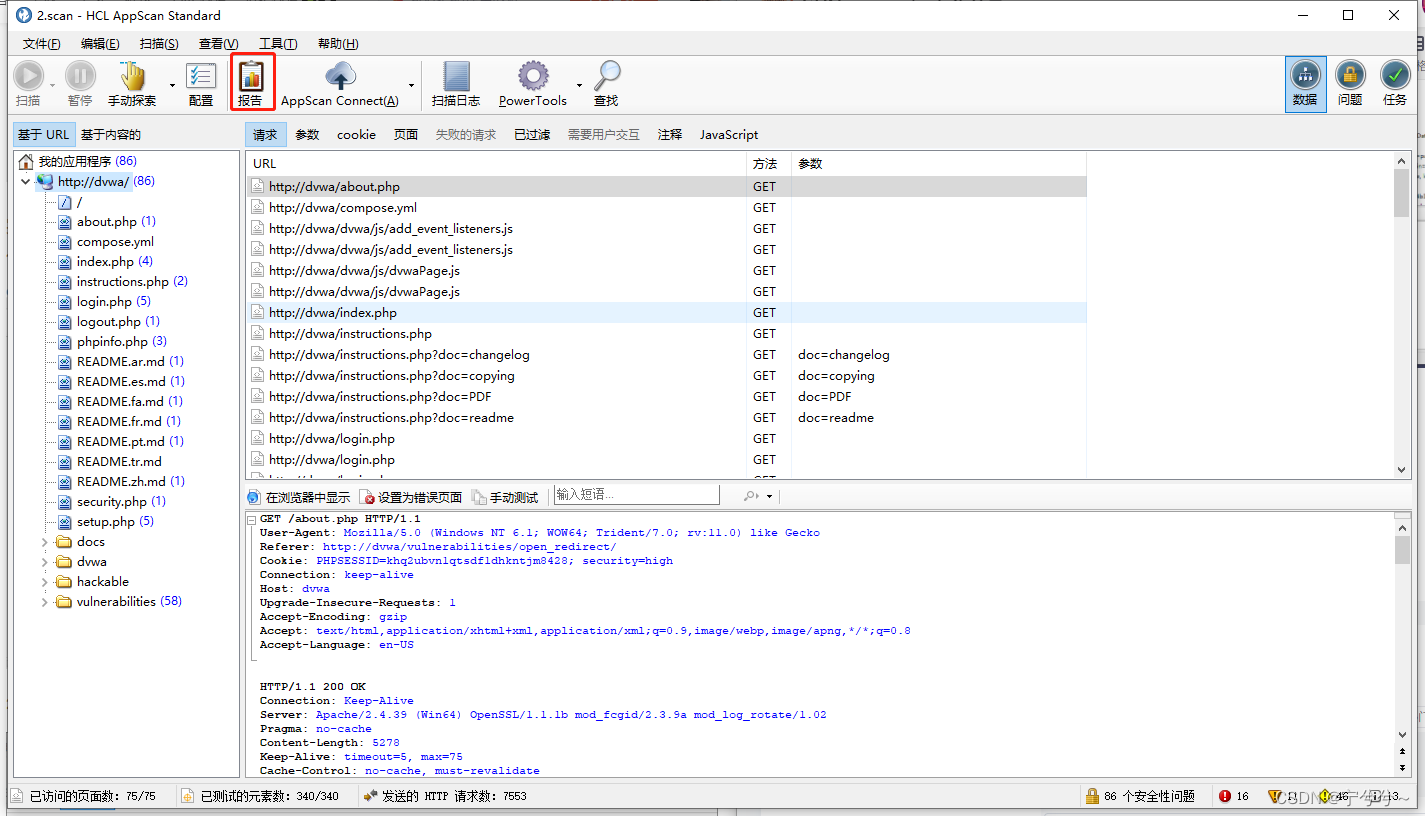This screenshot has width=1425, height=816.
Task: Select the 基于 URL tab
Action: pos(44,135)
